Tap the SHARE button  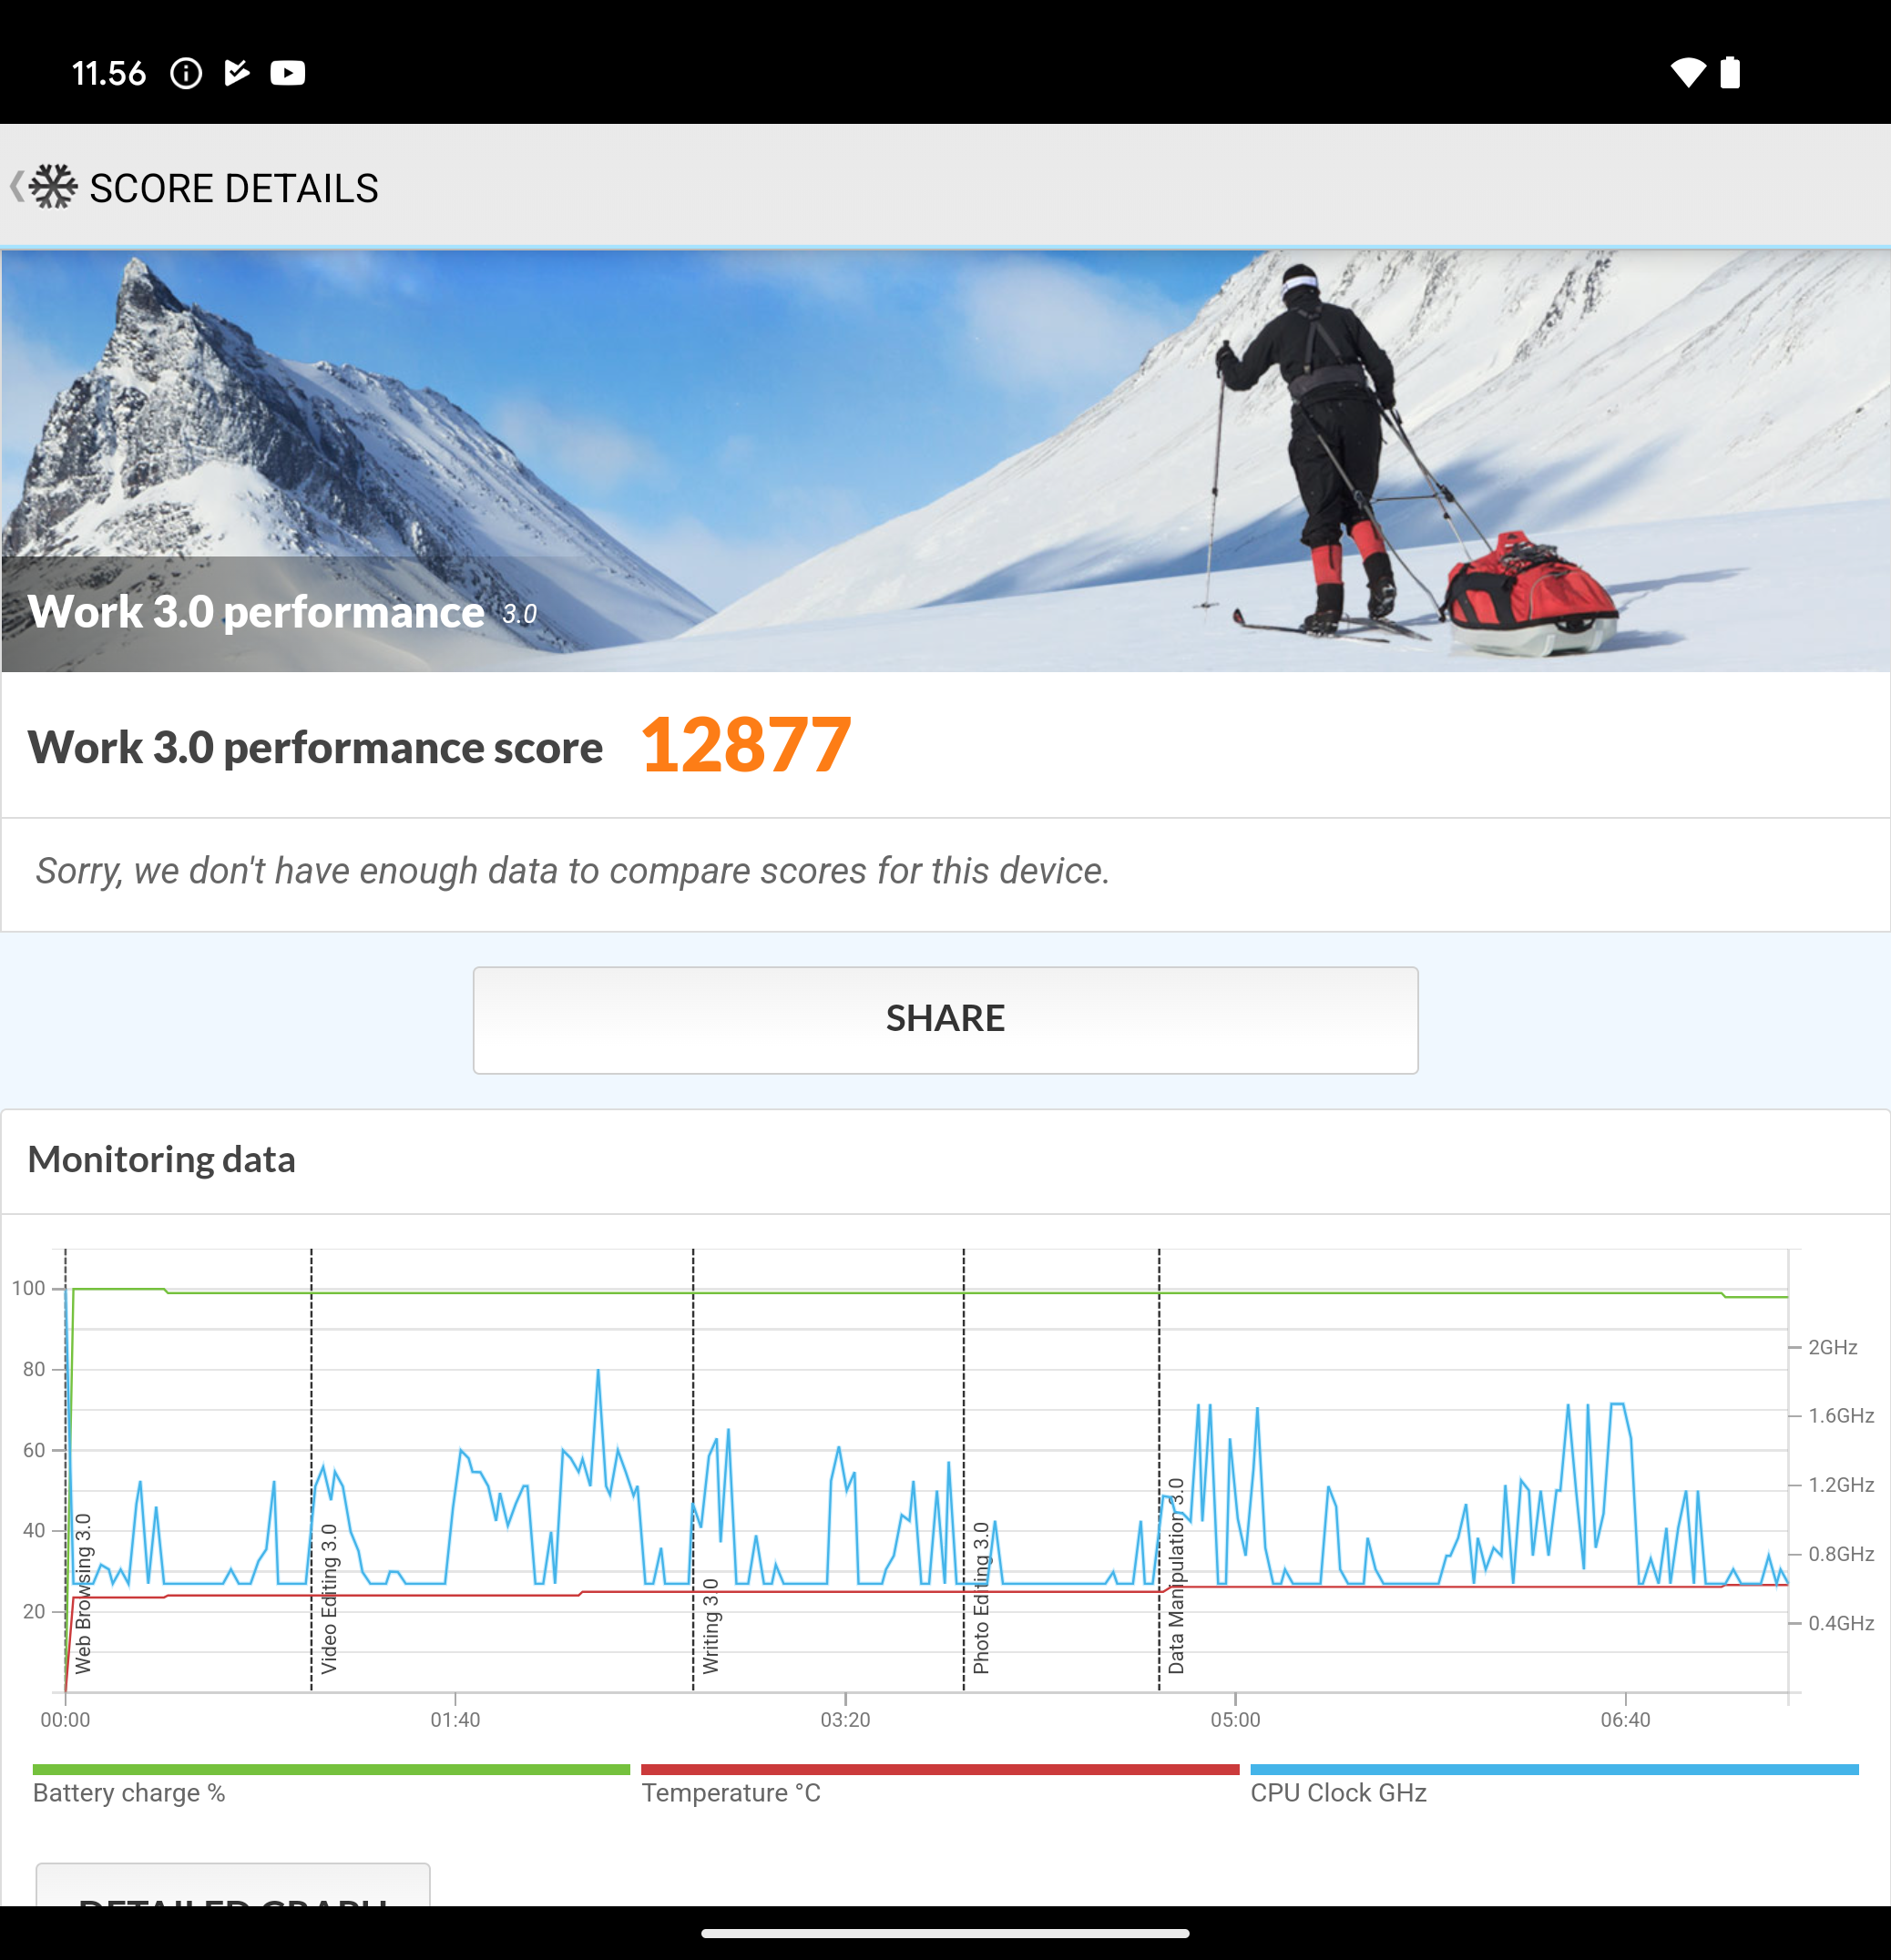click(945, 1020)
